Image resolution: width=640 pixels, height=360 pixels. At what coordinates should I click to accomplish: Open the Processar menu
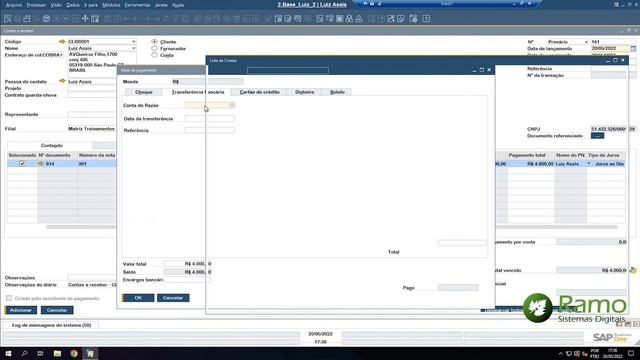(x=36, y=5)
